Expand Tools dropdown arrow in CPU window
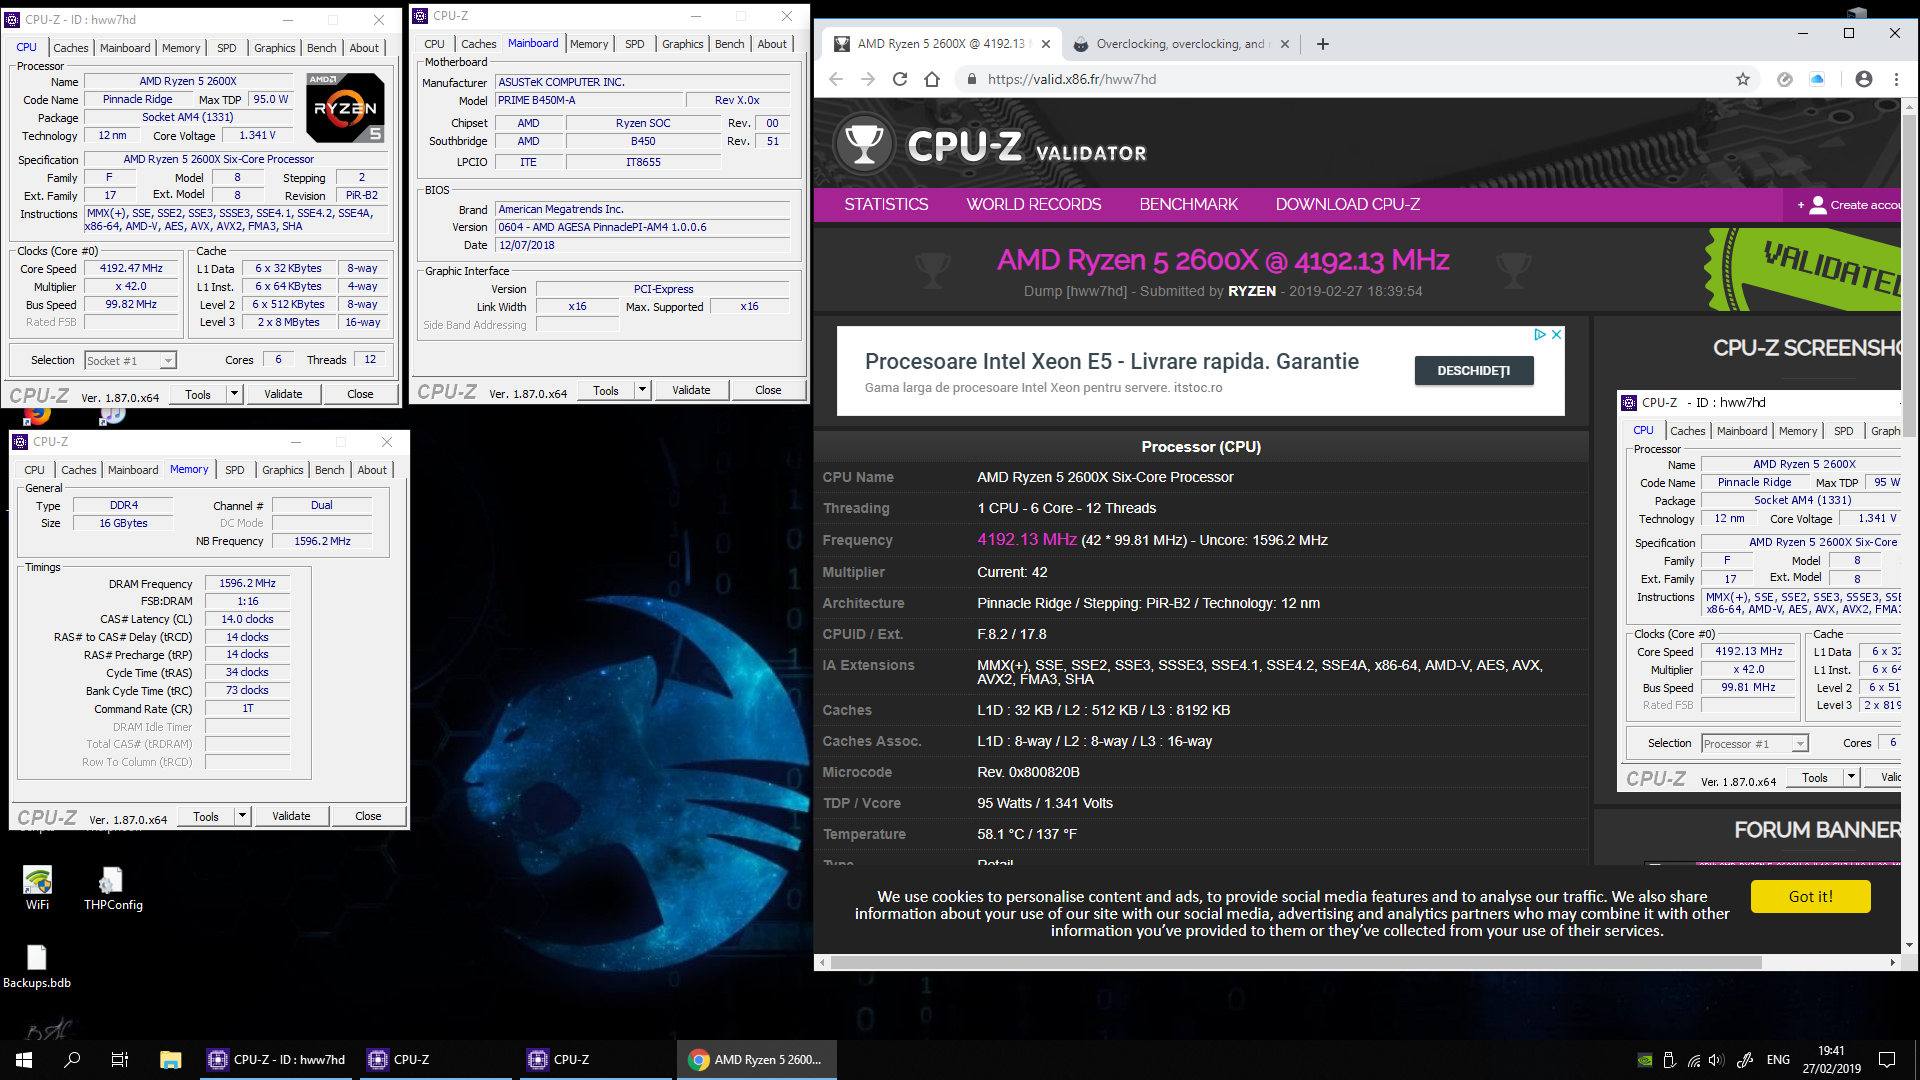 pyautogui.click(x=234, y=394)
